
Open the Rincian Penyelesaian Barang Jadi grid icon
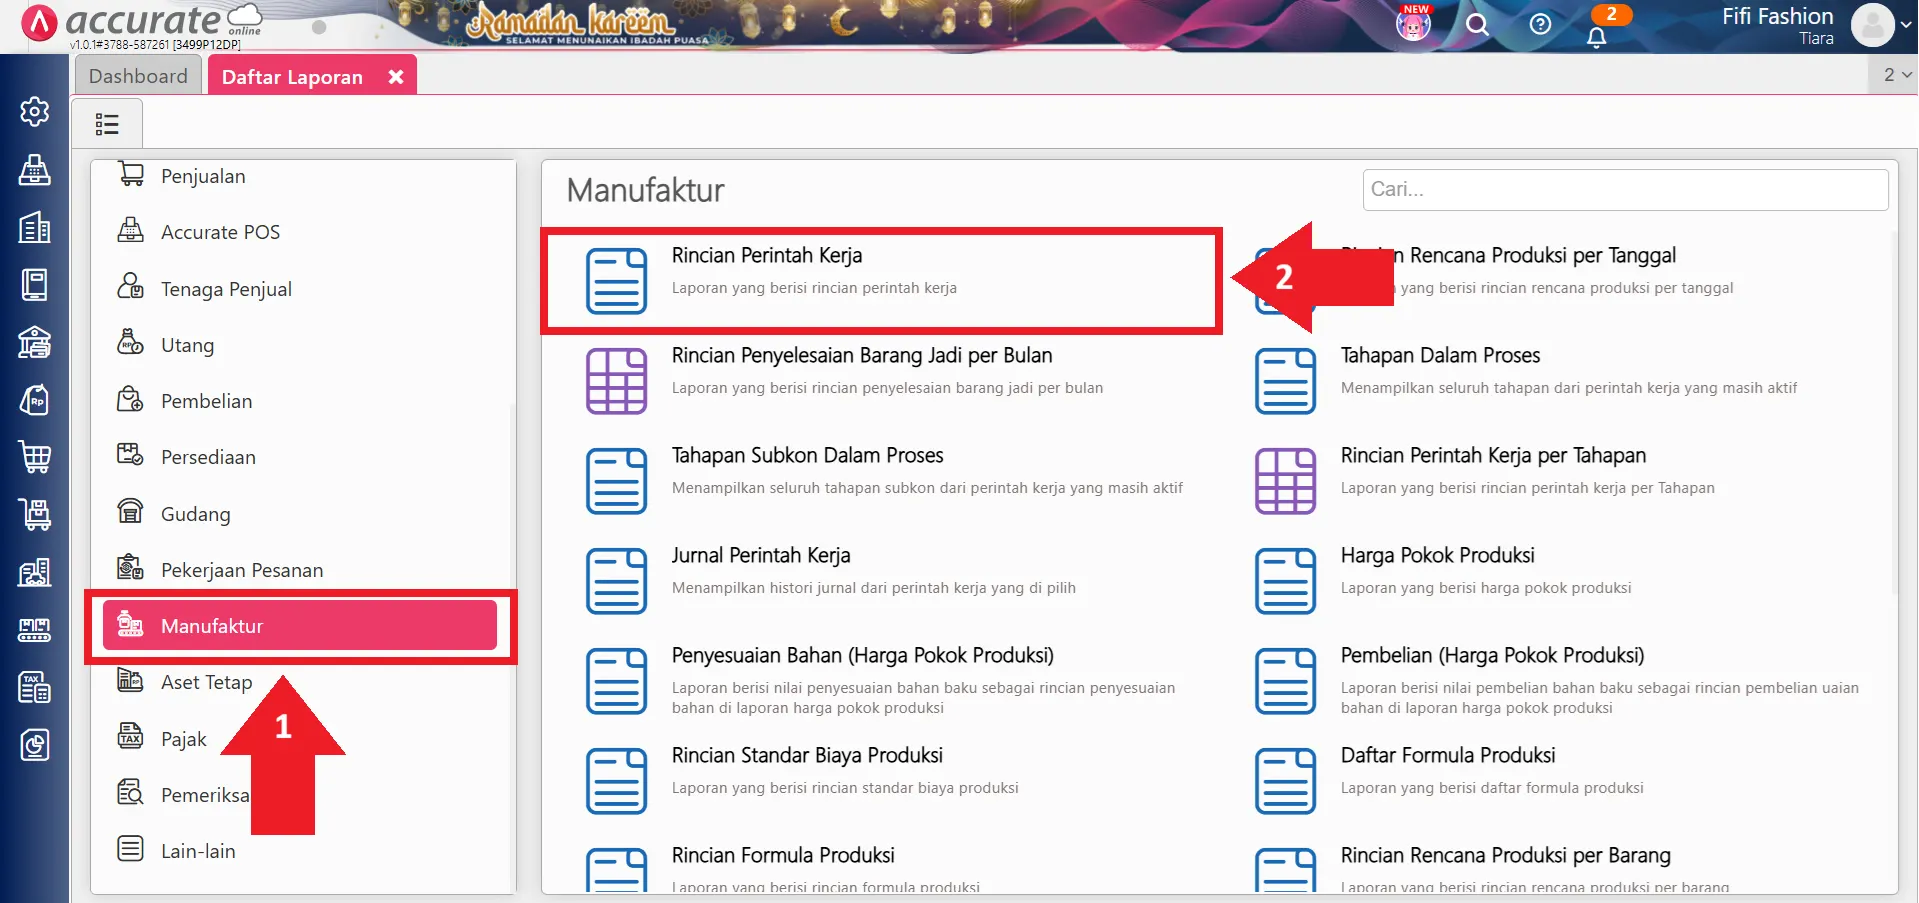tap(616, 381)
